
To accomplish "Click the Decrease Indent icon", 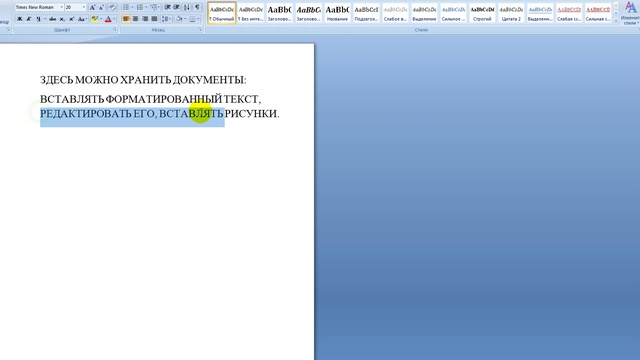I will coord(167,7).
